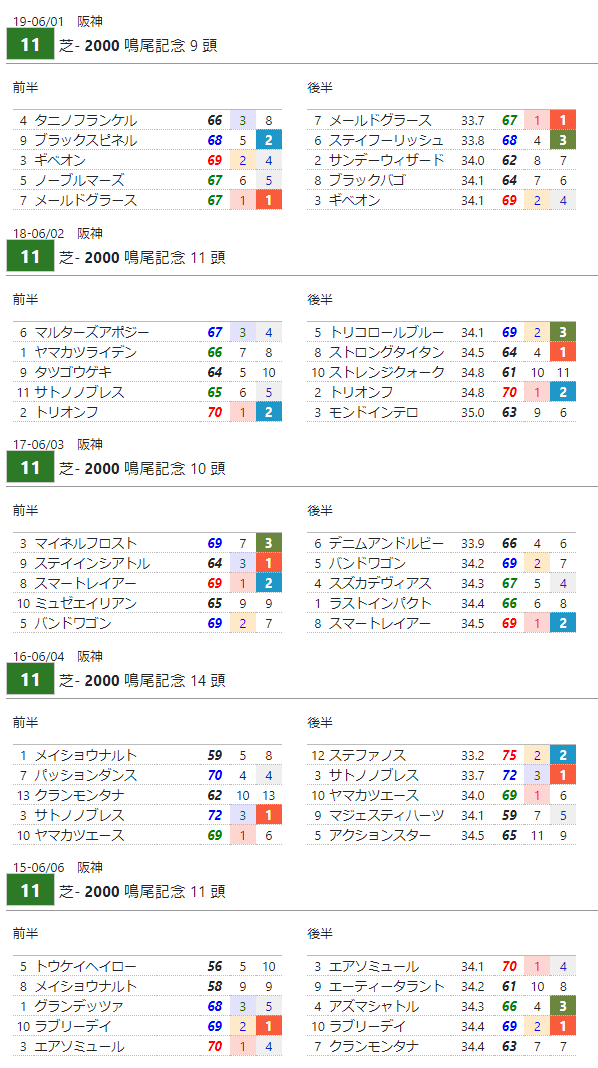Select メールドグラース in 2019 後半 table
This screenshot has height=1068, width=598.
(x=380, y=121)
